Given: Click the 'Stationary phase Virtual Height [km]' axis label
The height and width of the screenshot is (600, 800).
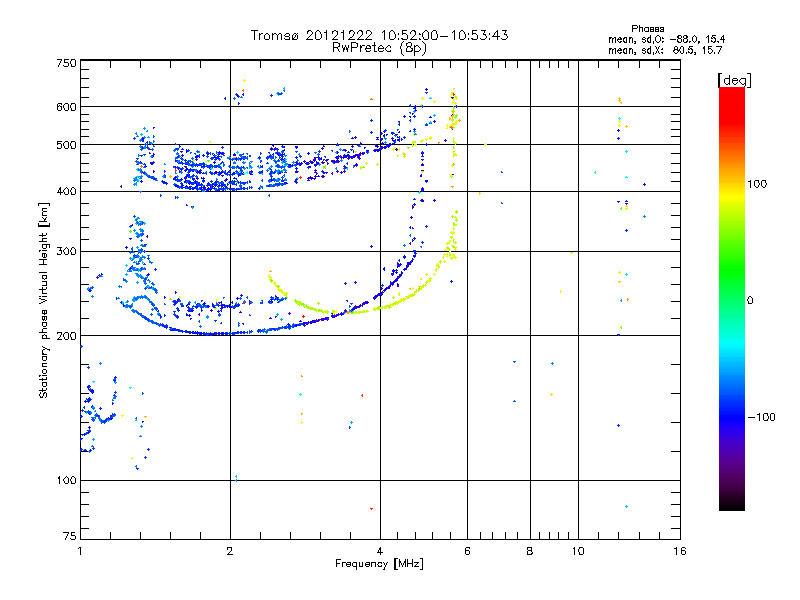Looking at the screenshot, I should (44, 300).
